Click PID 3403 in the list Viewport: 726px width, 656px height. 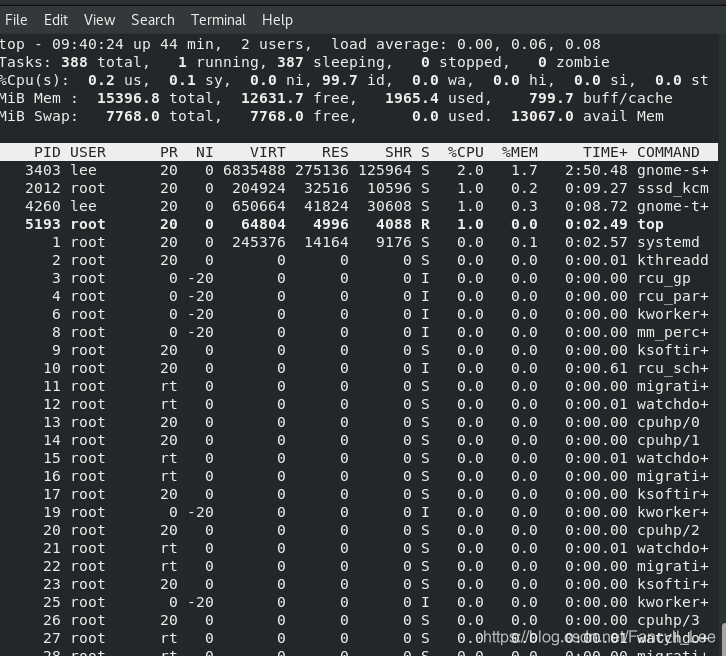(x=43, y=170)
